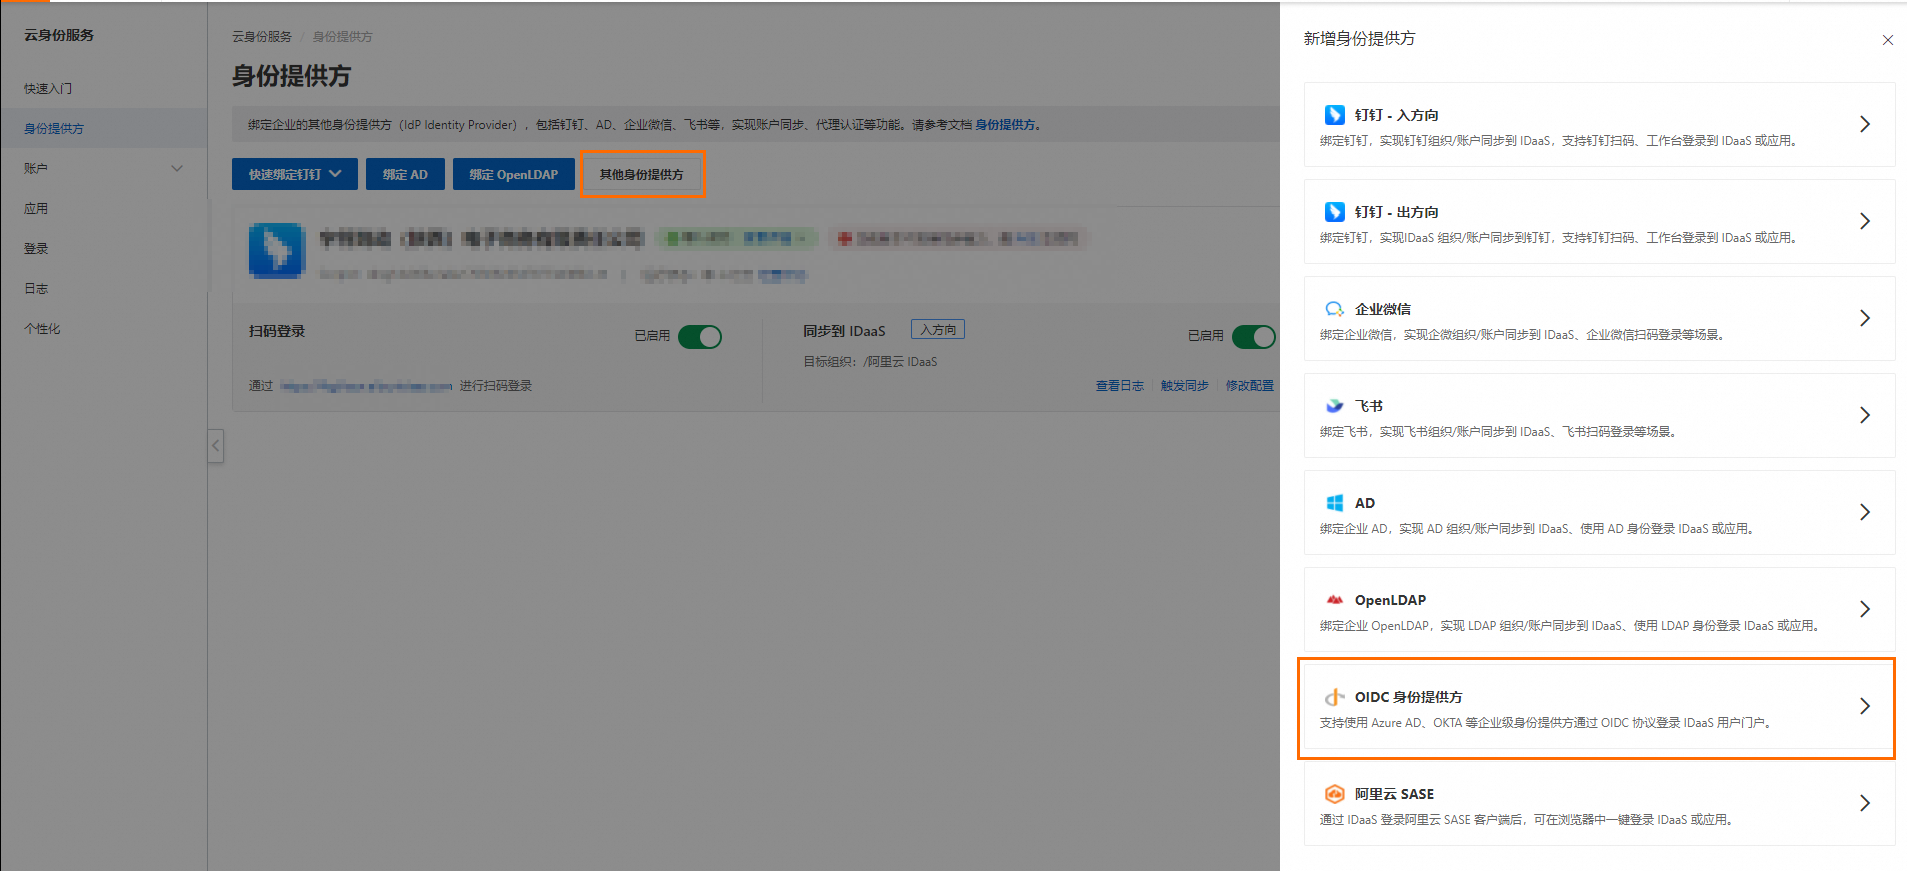
Task: Click the 绑定 OpenLDAP button
Action: (x=514, y=174)
